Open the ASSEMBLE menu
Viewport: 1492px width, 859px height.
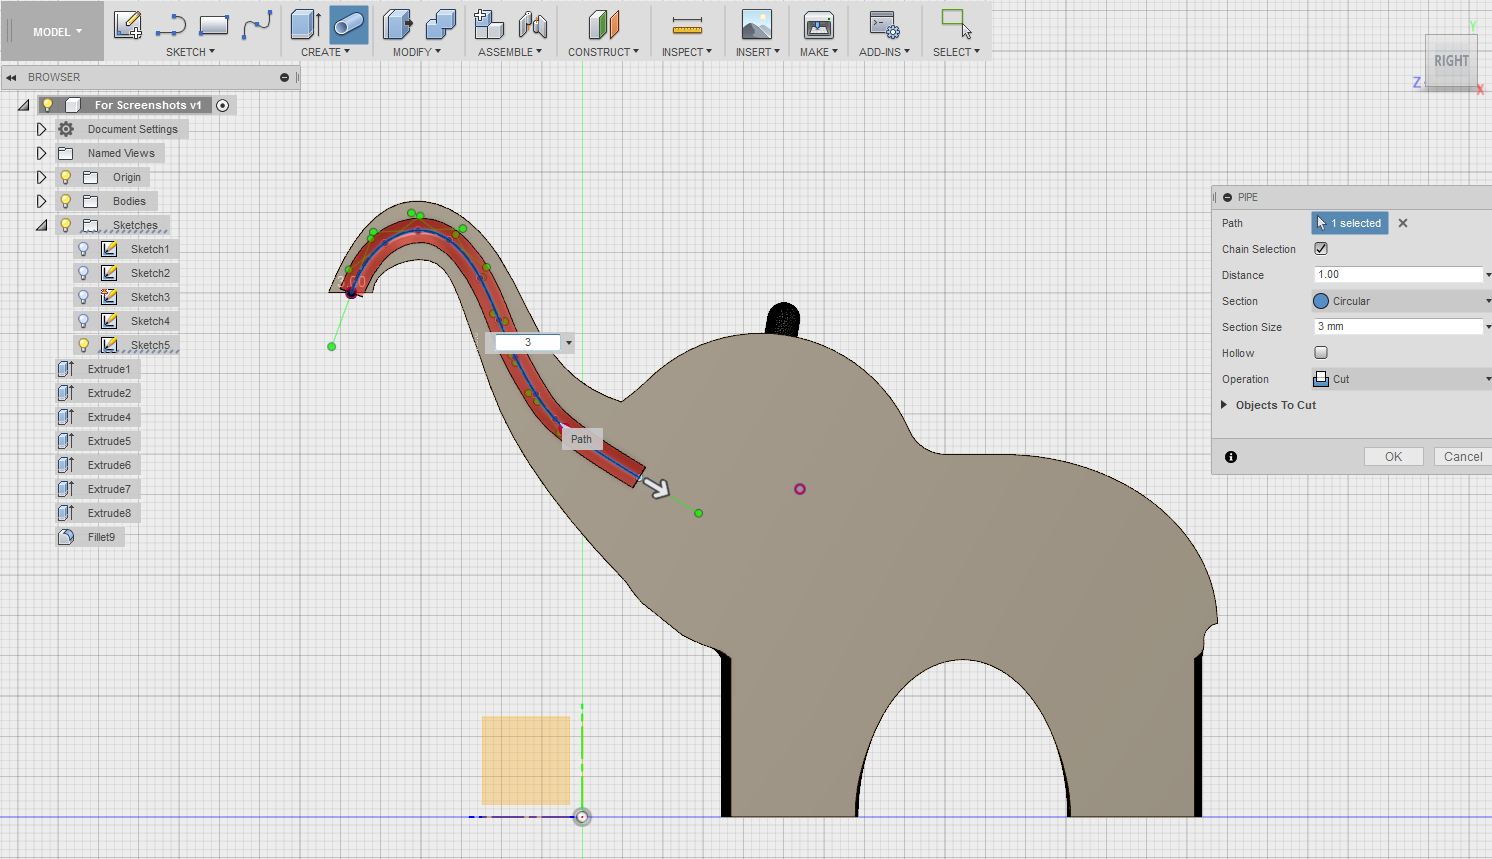[510, 52]
